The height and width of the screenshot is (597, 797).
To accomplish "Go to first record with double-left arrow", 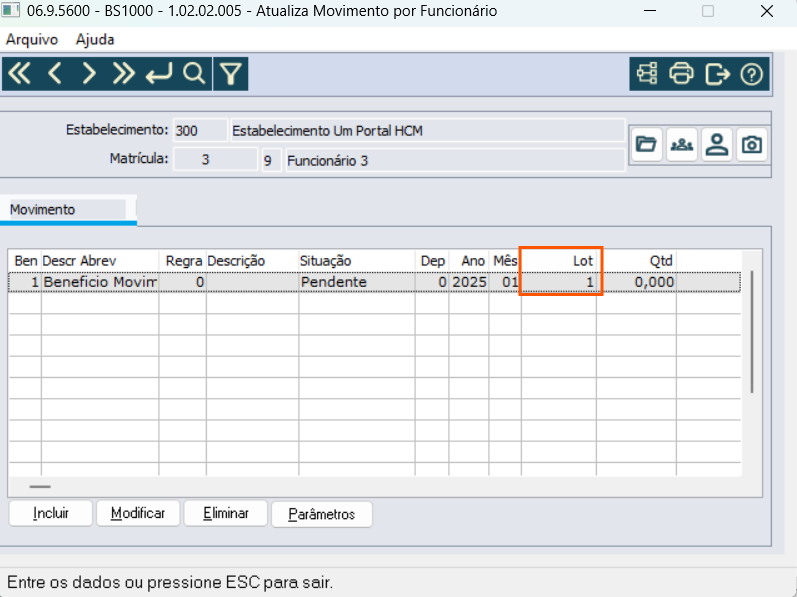I will click(19, 74).
